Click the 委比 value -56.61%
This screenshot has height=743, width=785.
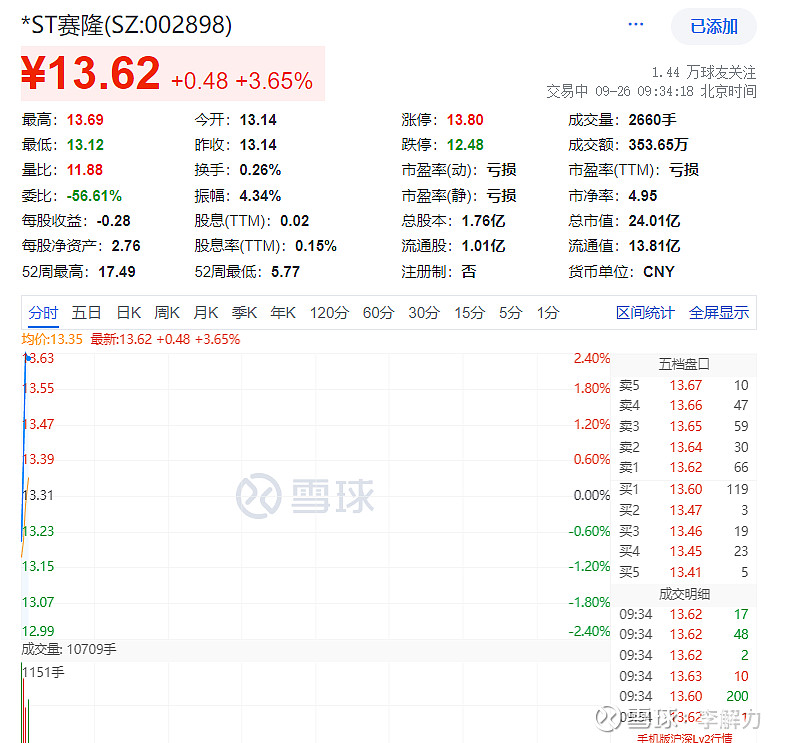(x=94, y=196)
